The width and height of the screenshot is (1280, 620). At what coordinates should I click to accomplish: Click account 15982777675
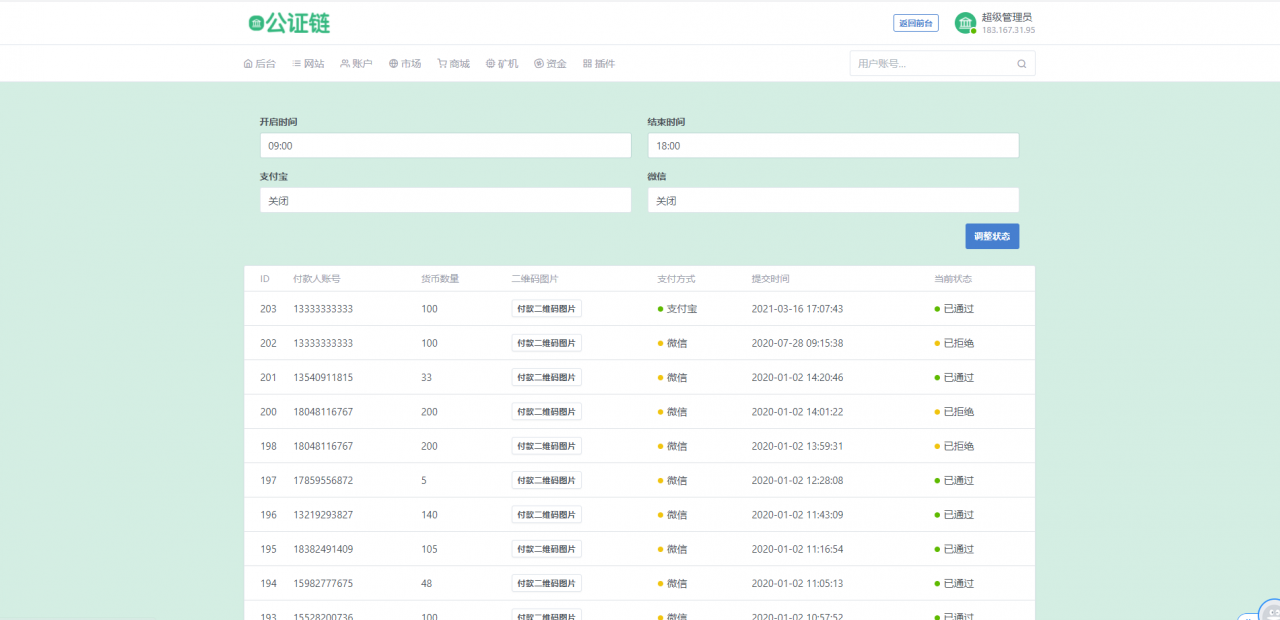pos(323,583)
